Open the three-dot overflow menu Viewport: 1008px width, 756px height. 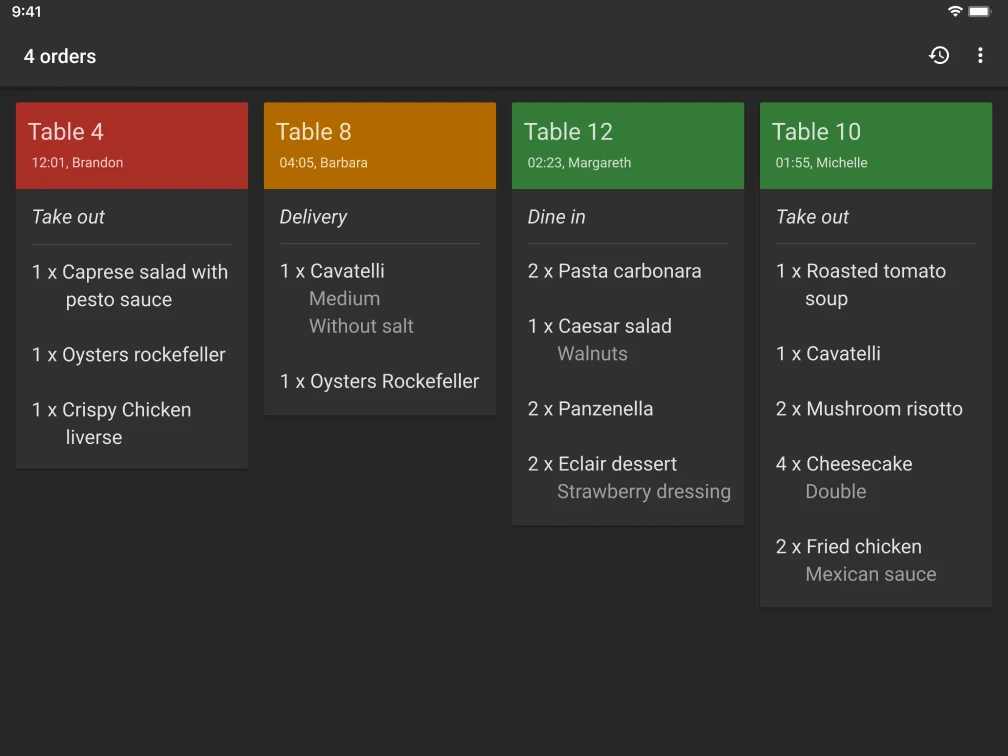pos(980,56)
